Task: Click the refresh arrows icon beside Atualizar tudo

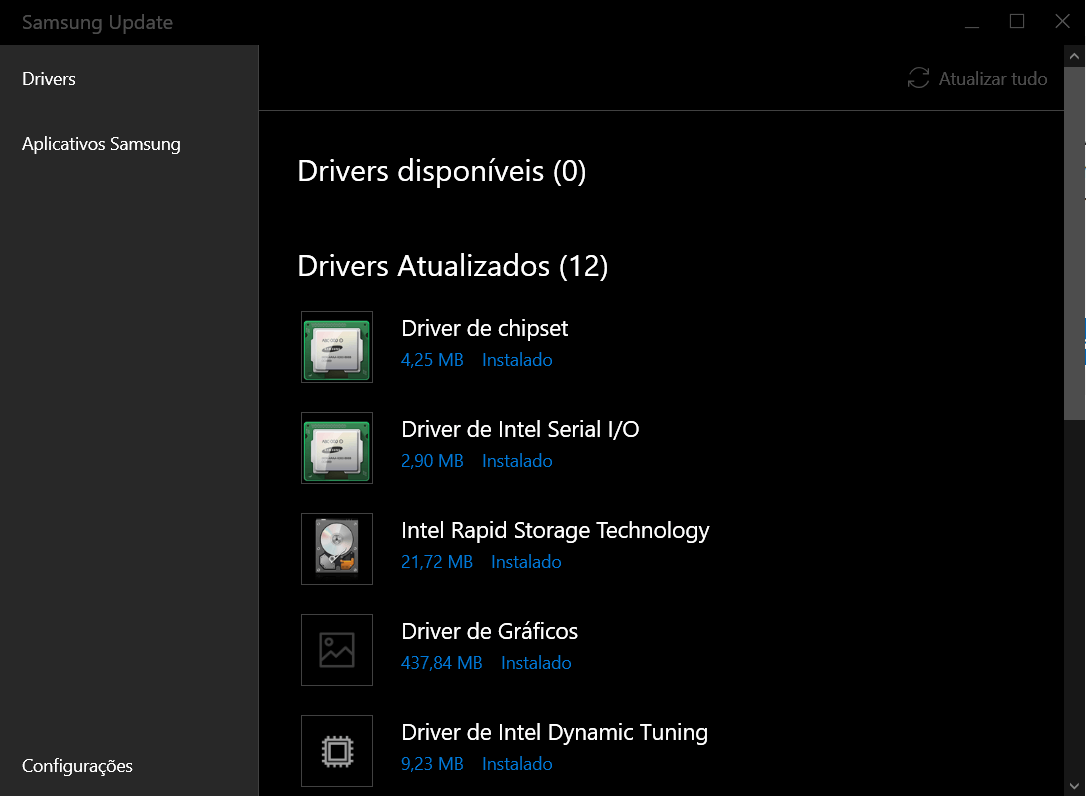Action: pos(918,78)
